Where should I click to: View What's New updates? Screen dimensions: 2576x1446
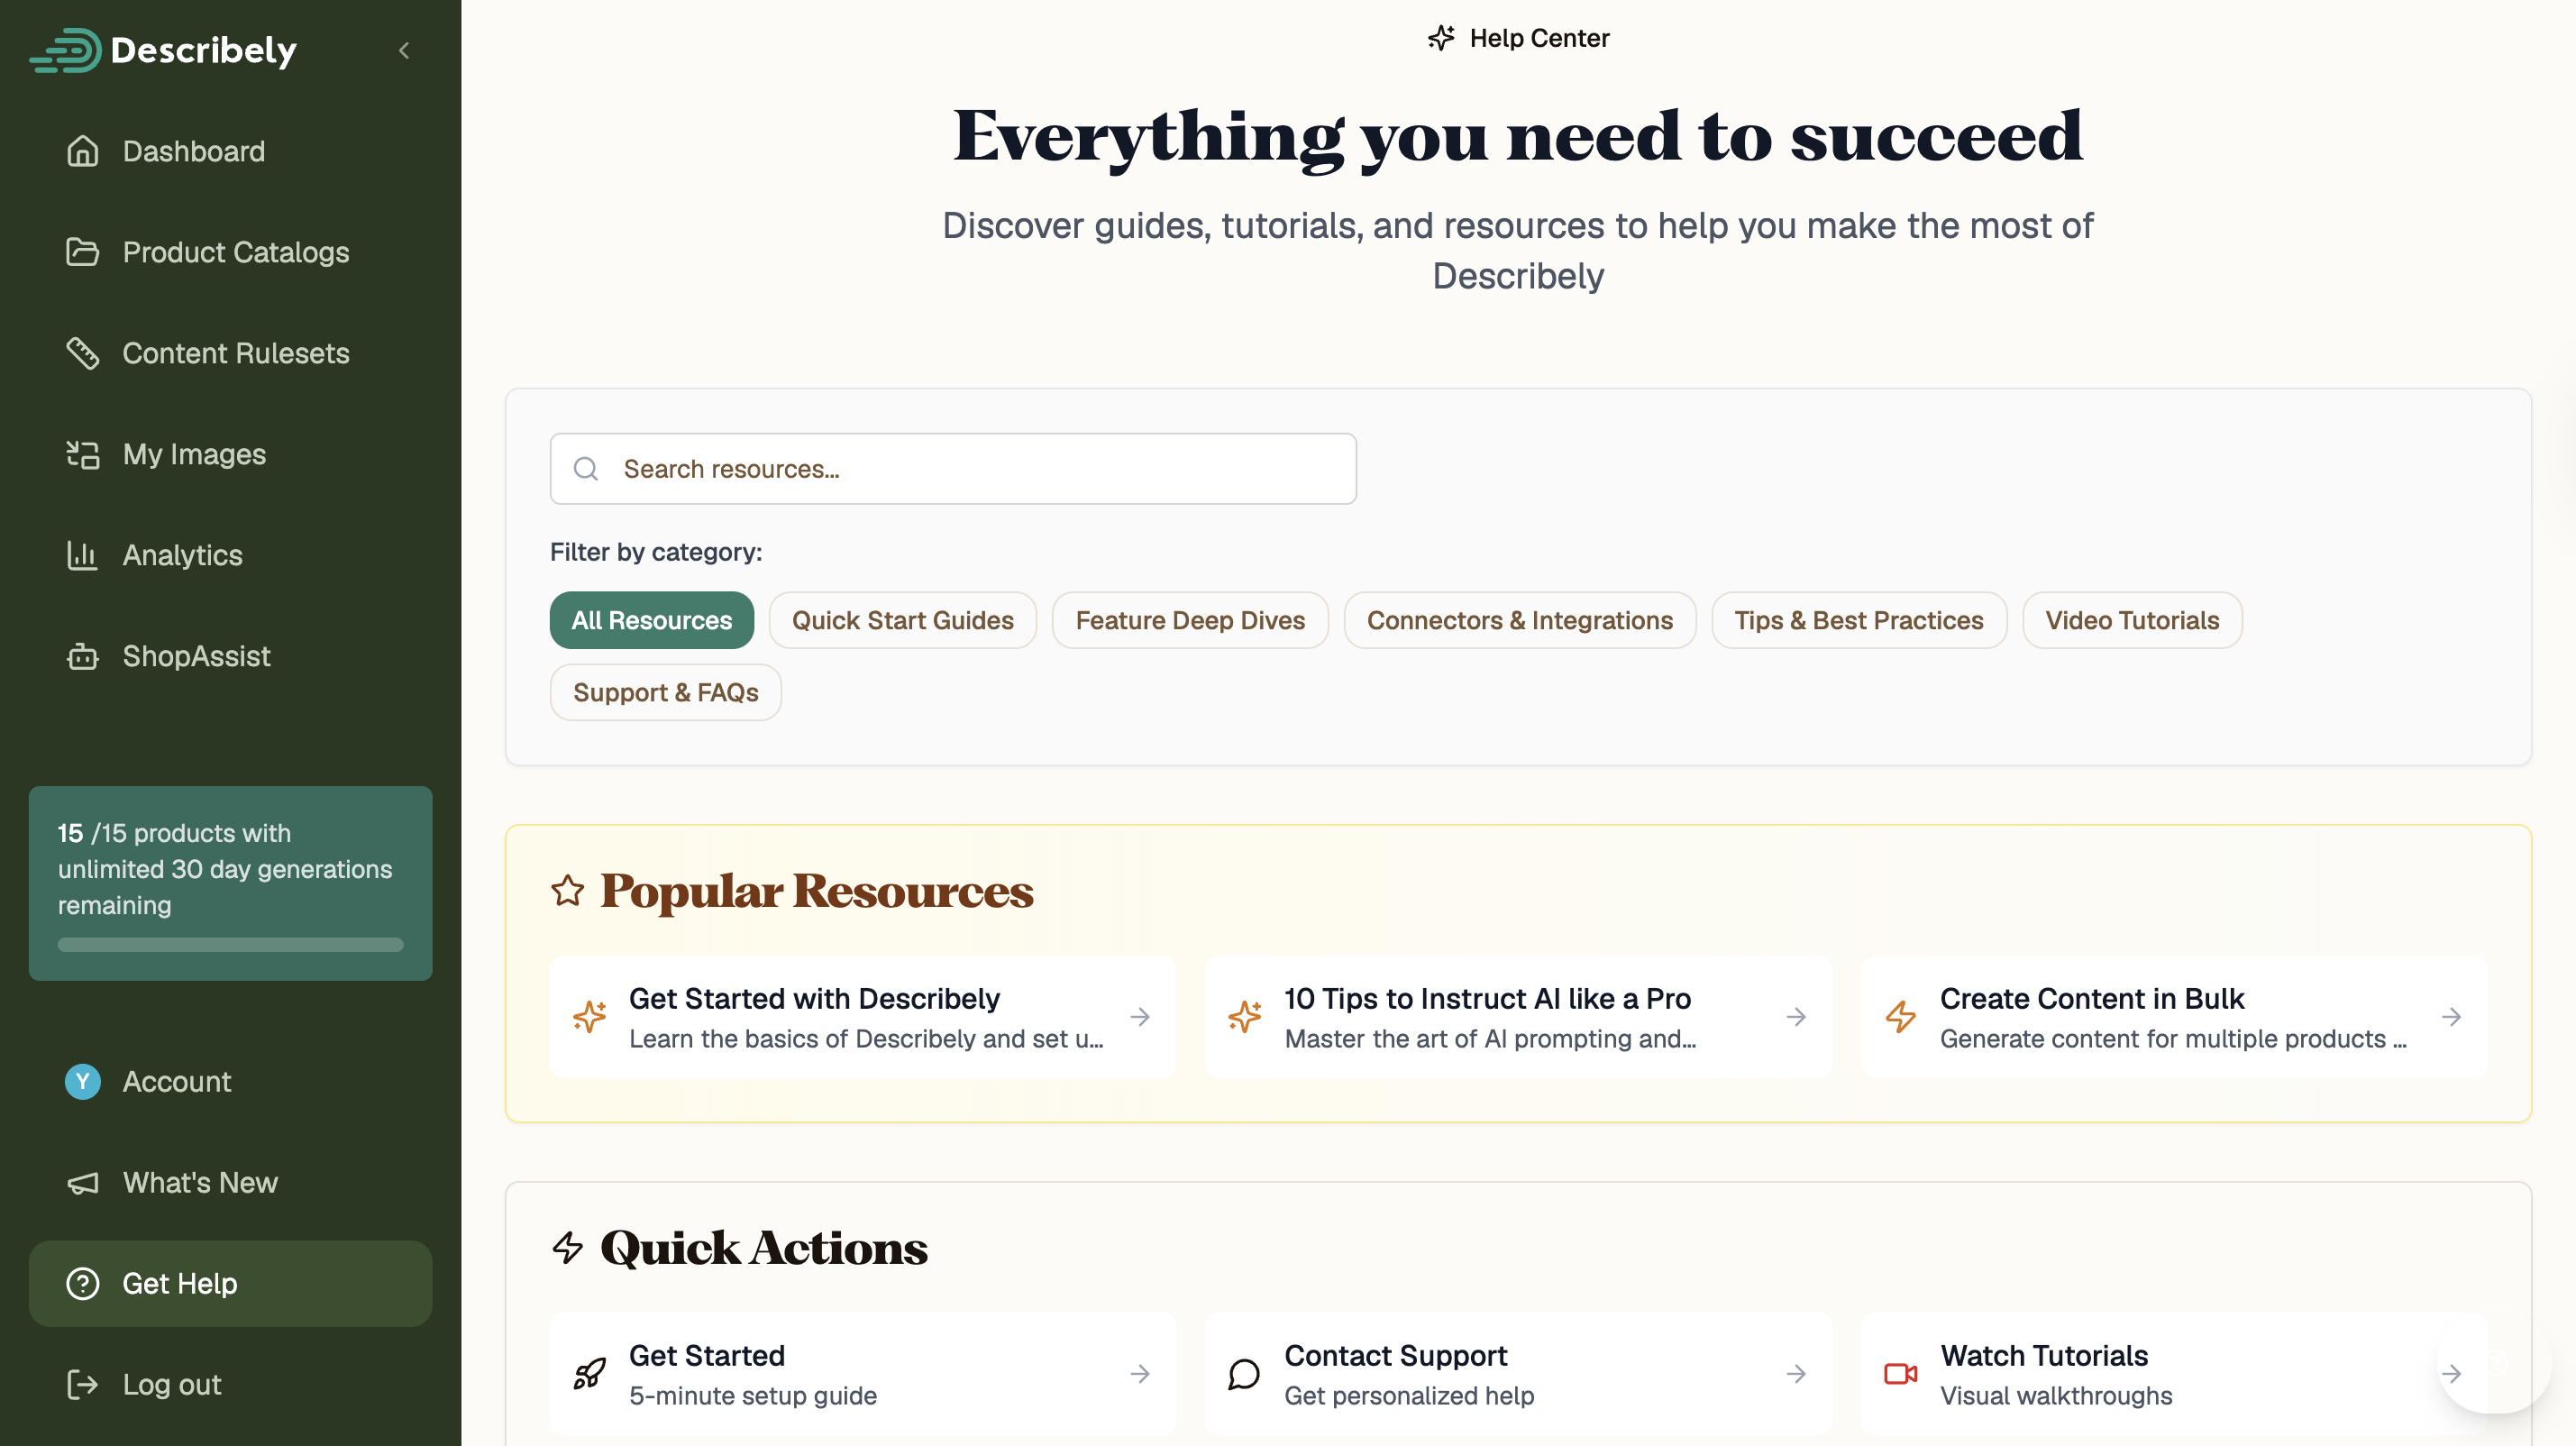click(x=230, y=1182)
